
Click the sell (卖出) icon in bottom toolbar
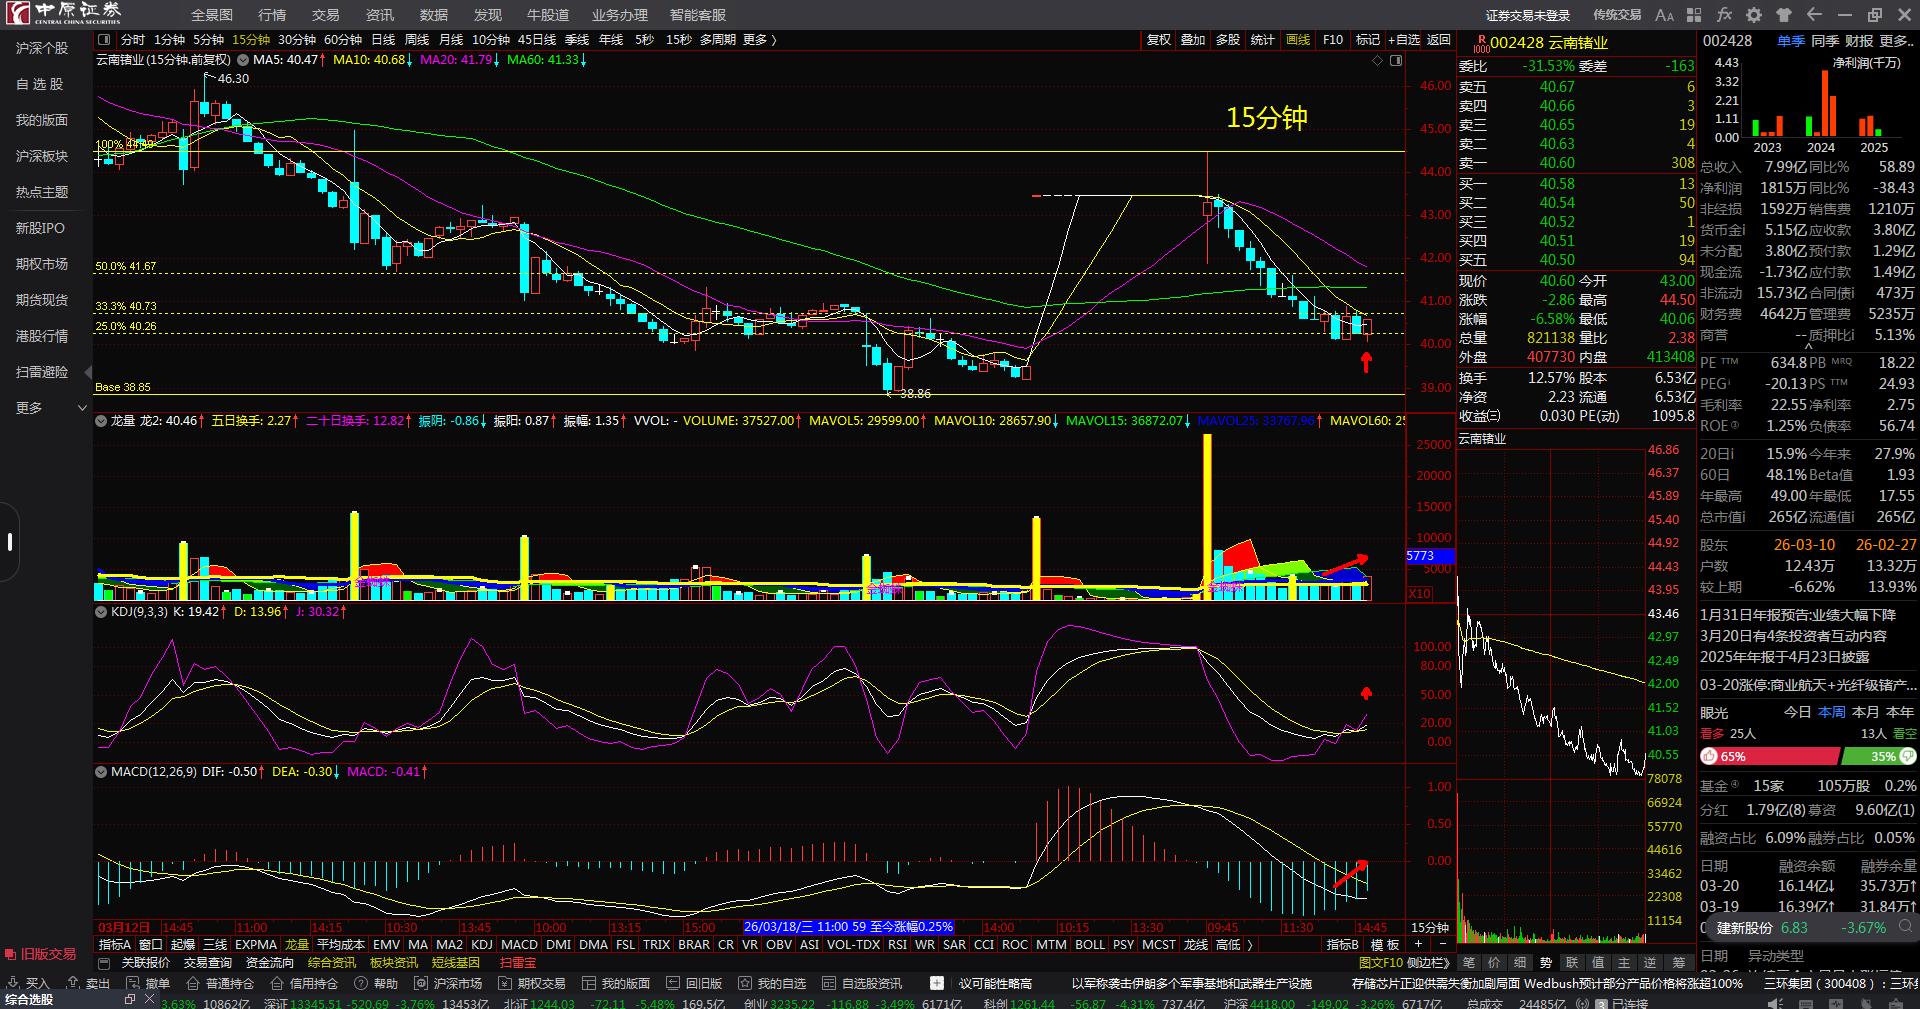click(x=74, y=983)
